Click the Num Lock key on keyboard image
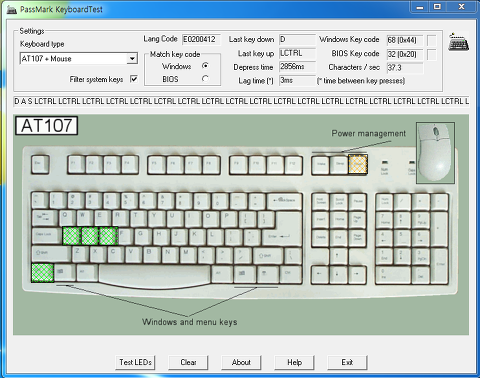Screen dimensions: 480x378 tap(385, 202)
